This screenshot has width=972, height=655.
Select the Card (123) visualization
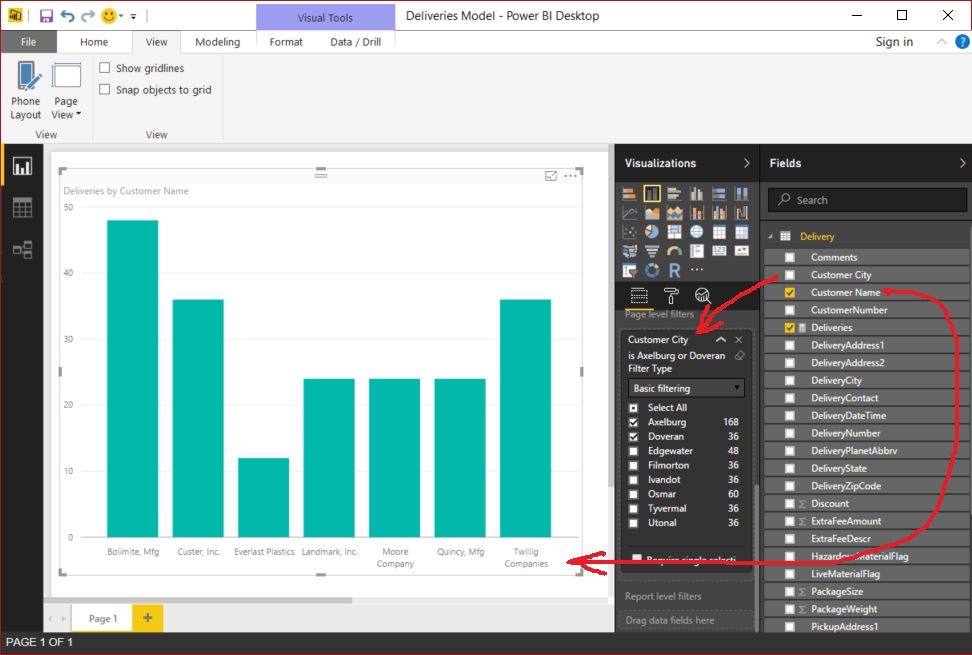719,251
